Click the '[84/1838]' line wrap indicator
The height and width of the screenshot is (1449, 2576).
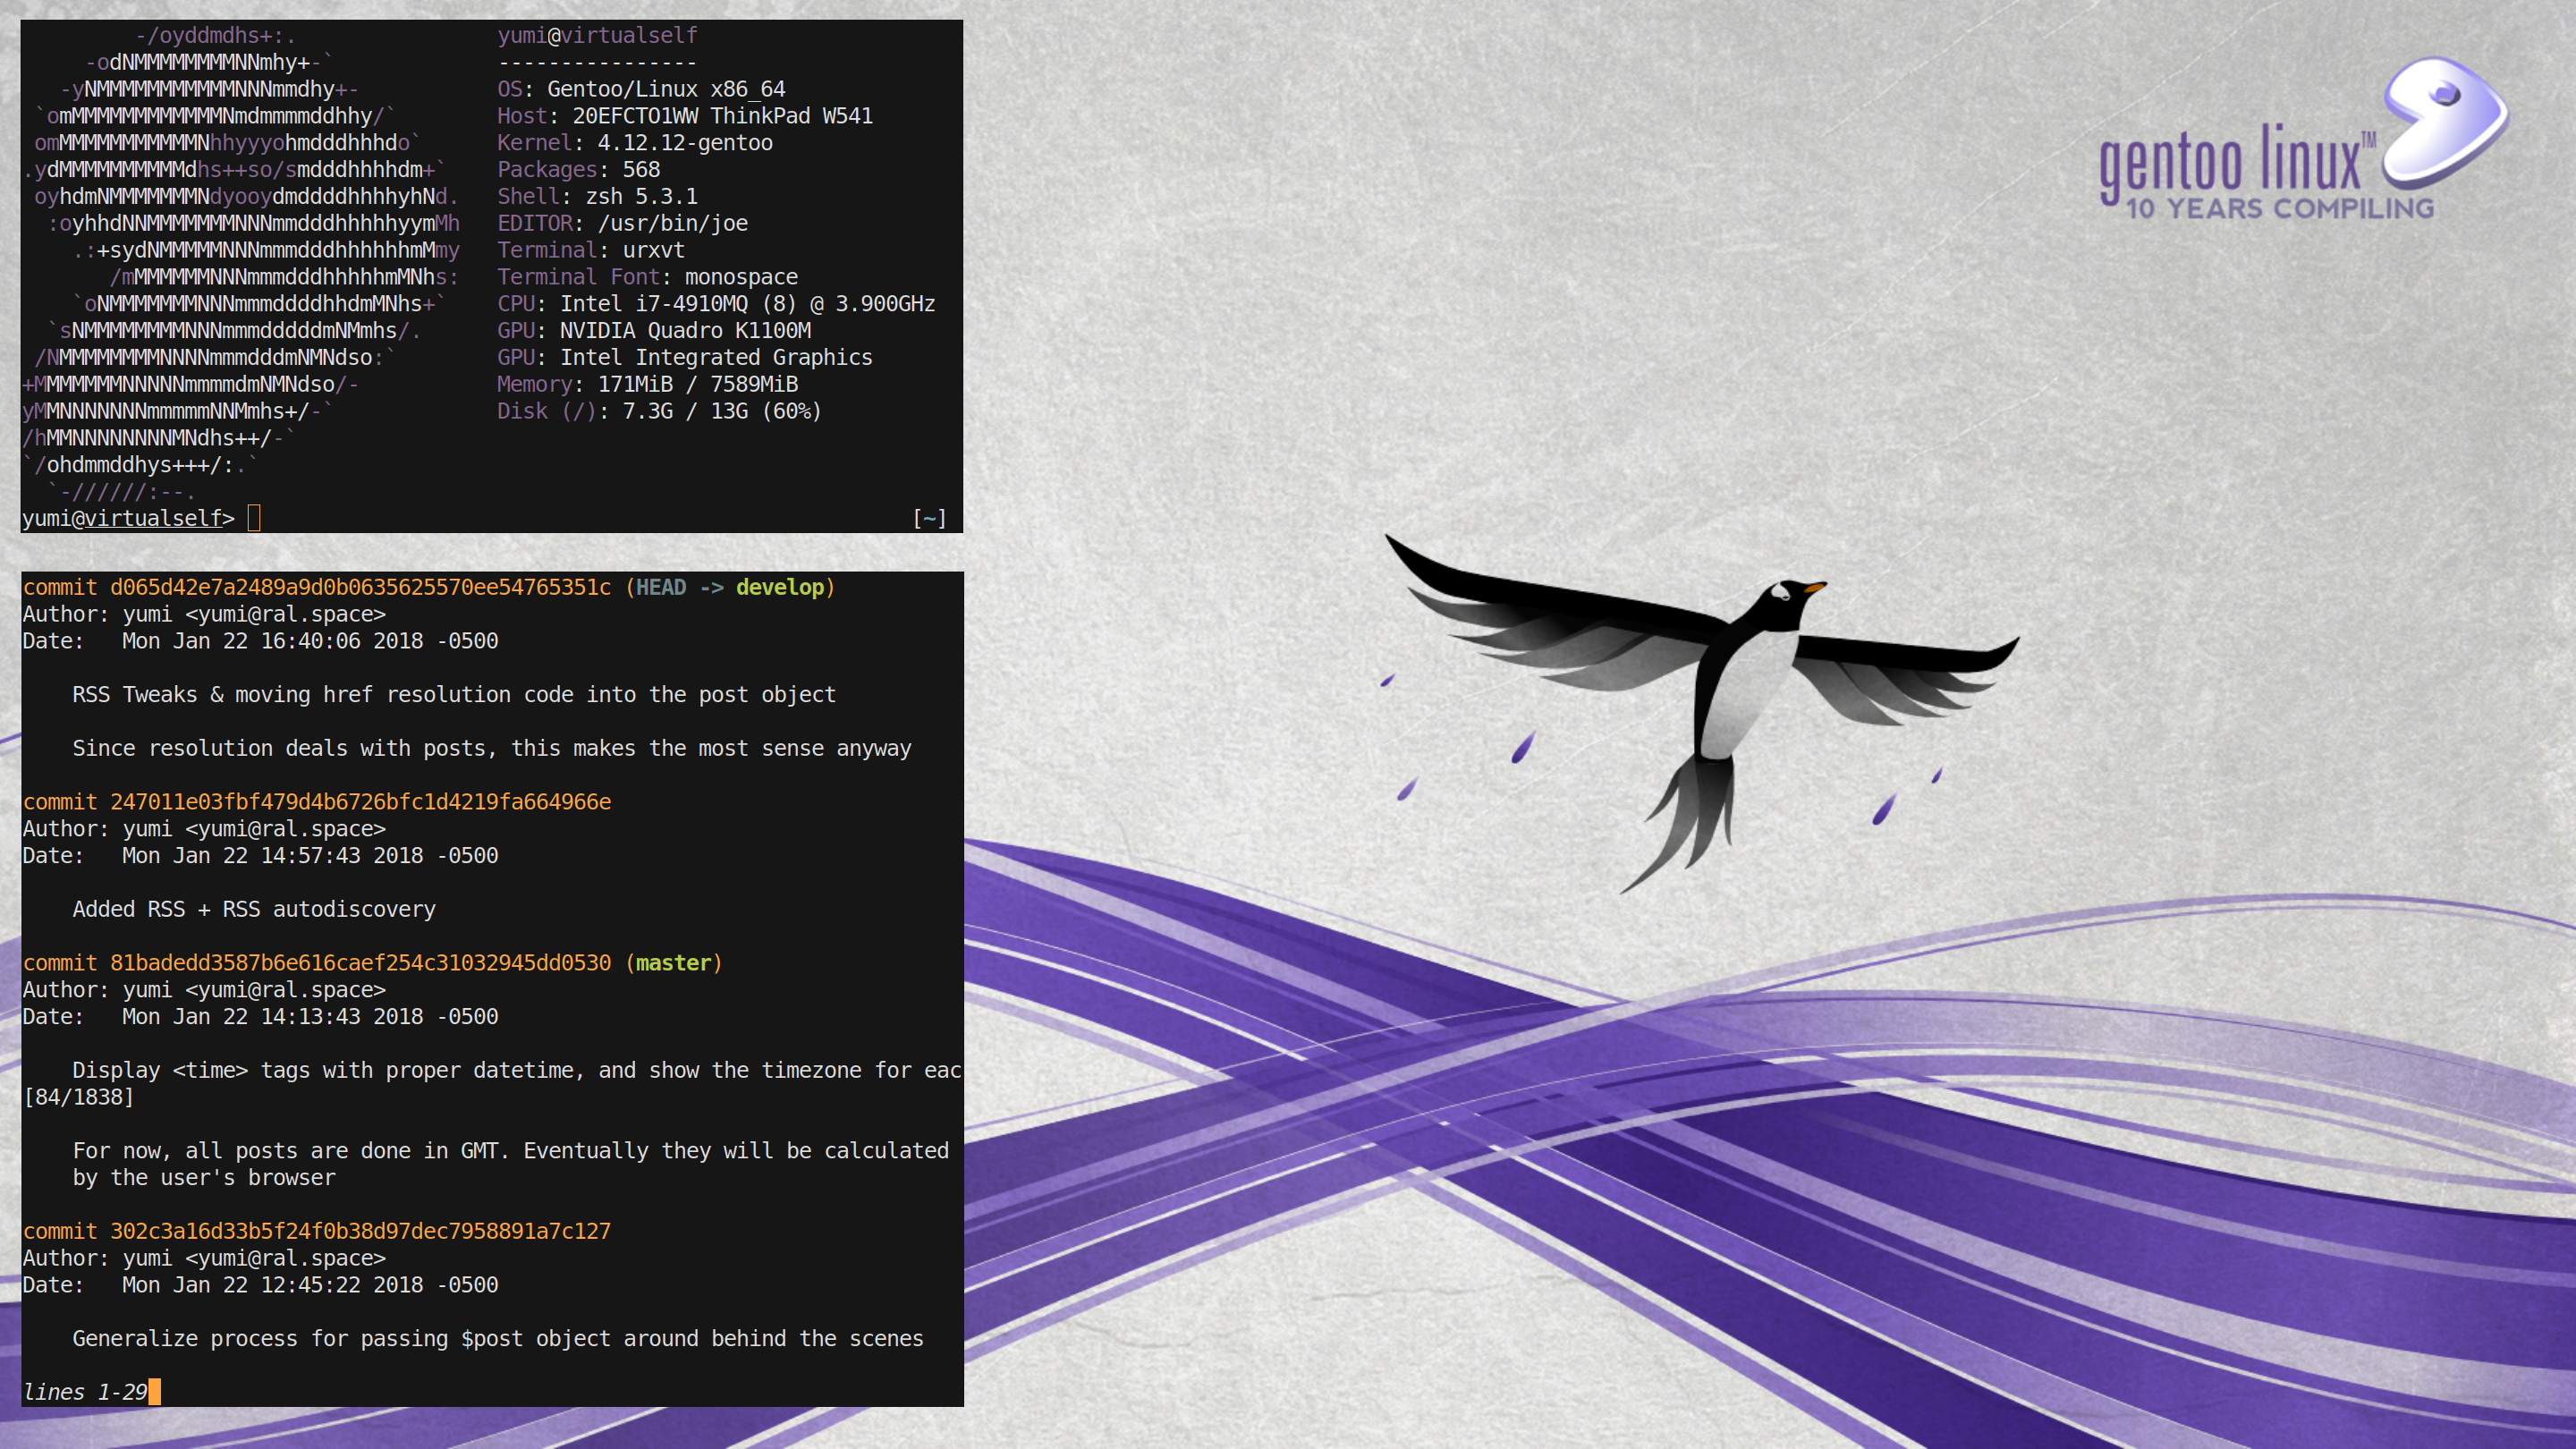coord(78,1097)
